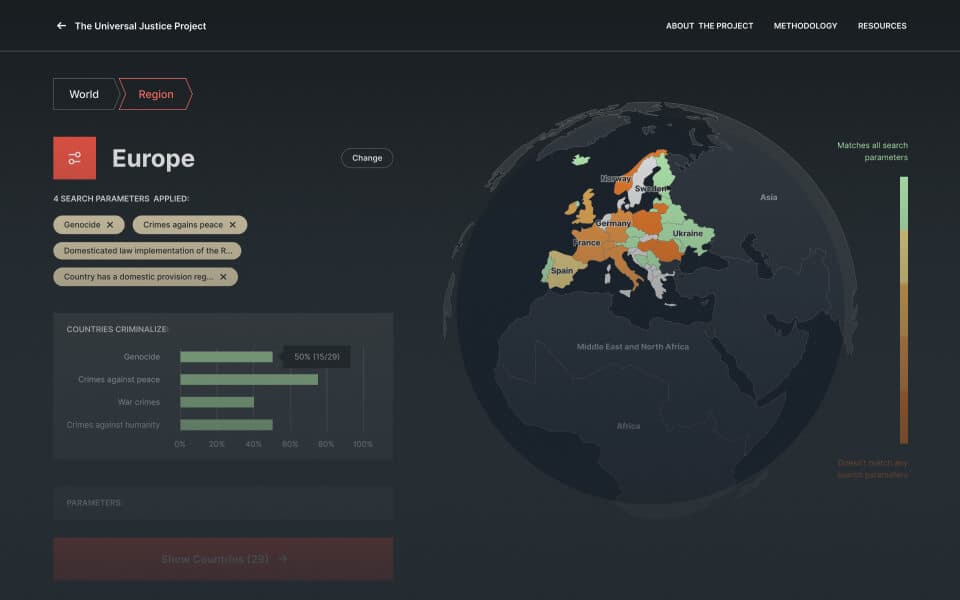Click the Genocide bar in chart
The width and height of the screenshot is (960, 600).
226,357
